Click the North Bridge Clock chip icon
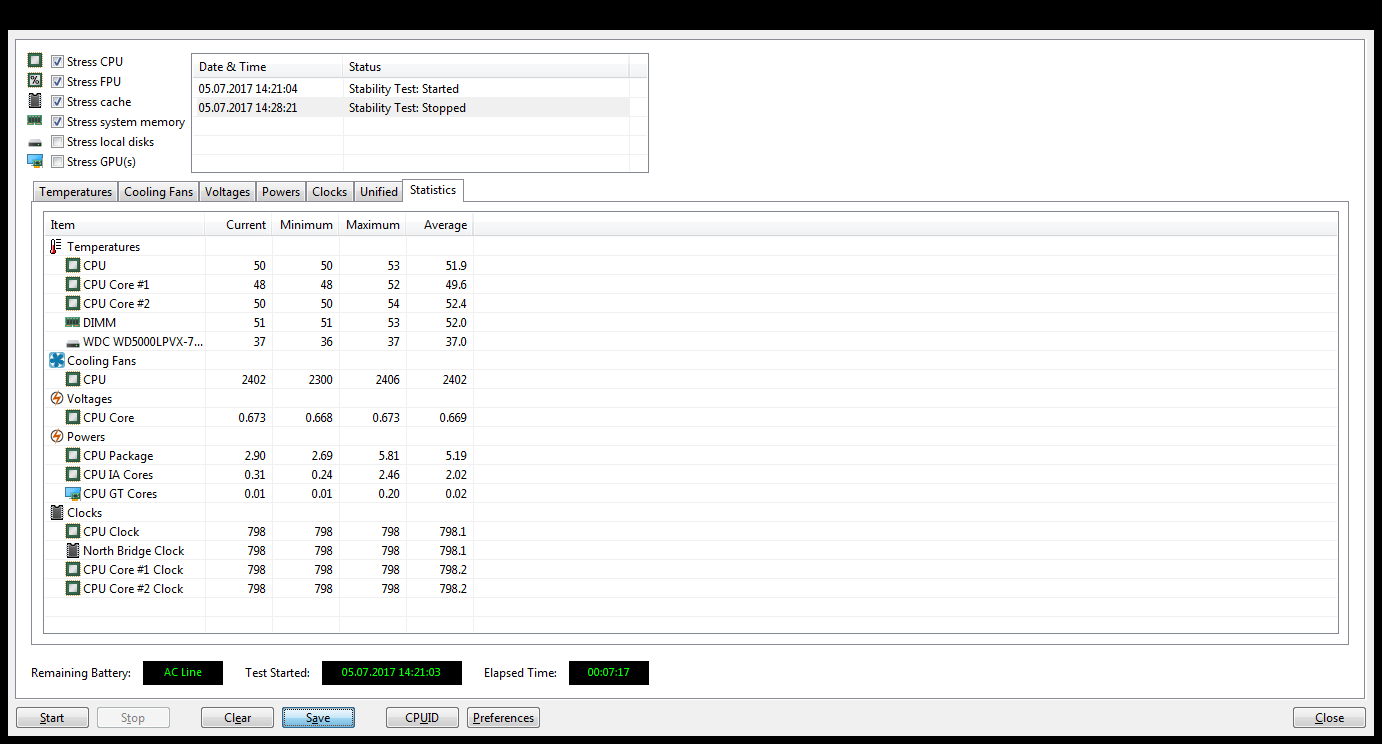Viewport: 1382px width, 744px height. pos(73,551)
